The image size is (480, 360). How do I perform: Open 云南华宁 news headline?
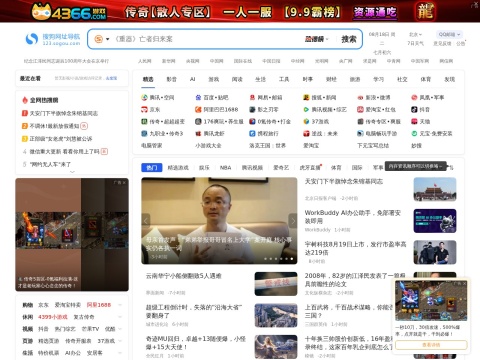pyautogui.click(x=184, y=276)
